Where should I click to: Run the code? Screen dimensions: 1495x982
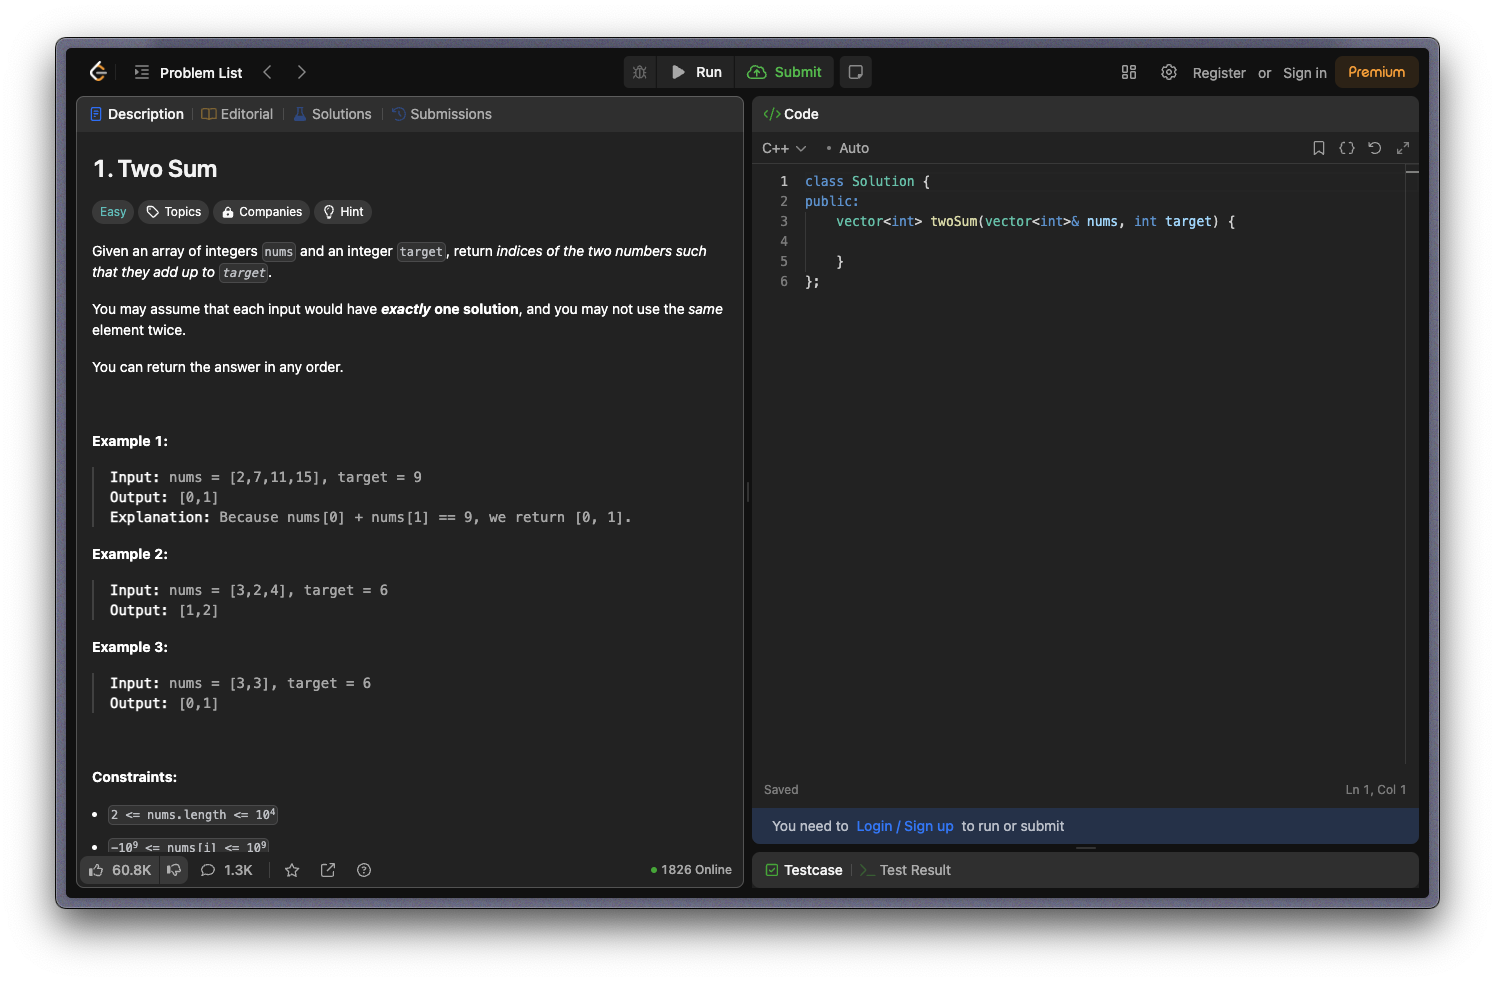point(696,72)
